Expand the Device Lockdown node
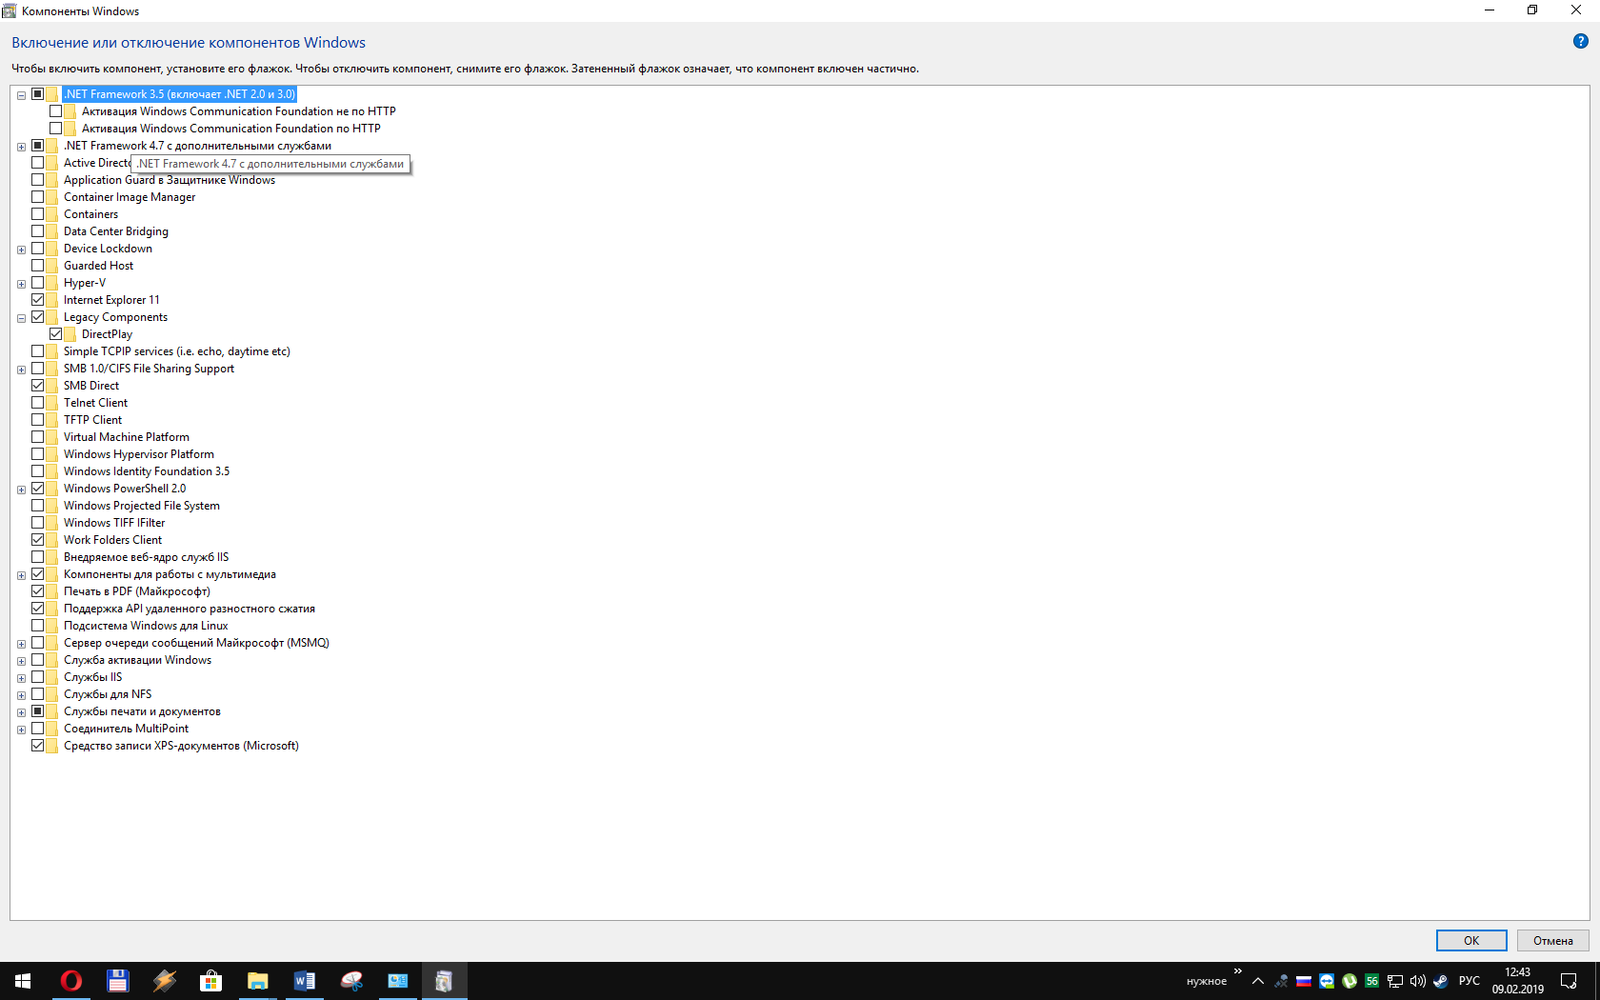The width and height of the screenshot is (1600, 1000). pyautogui.click(x=21, y=249)
